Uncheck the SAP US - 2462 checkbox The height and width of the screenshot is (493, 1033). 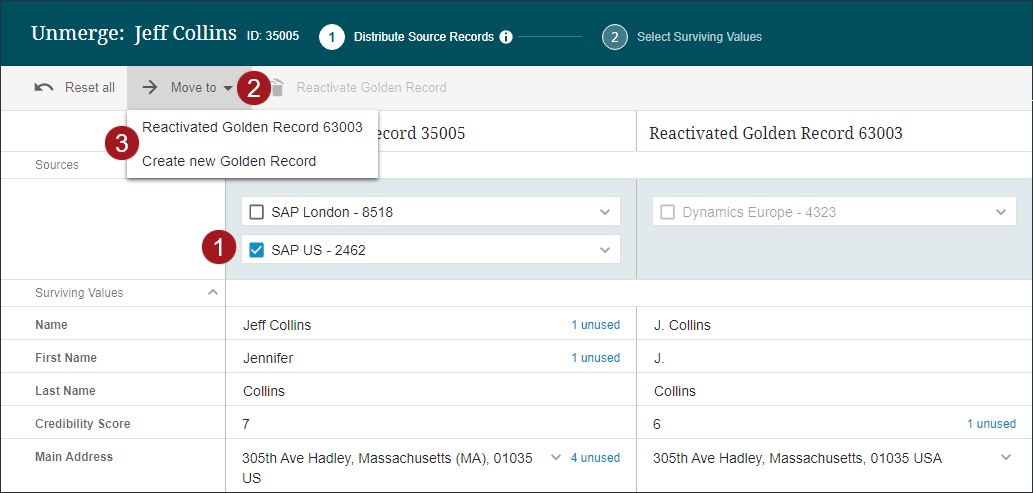coord(257,250)
